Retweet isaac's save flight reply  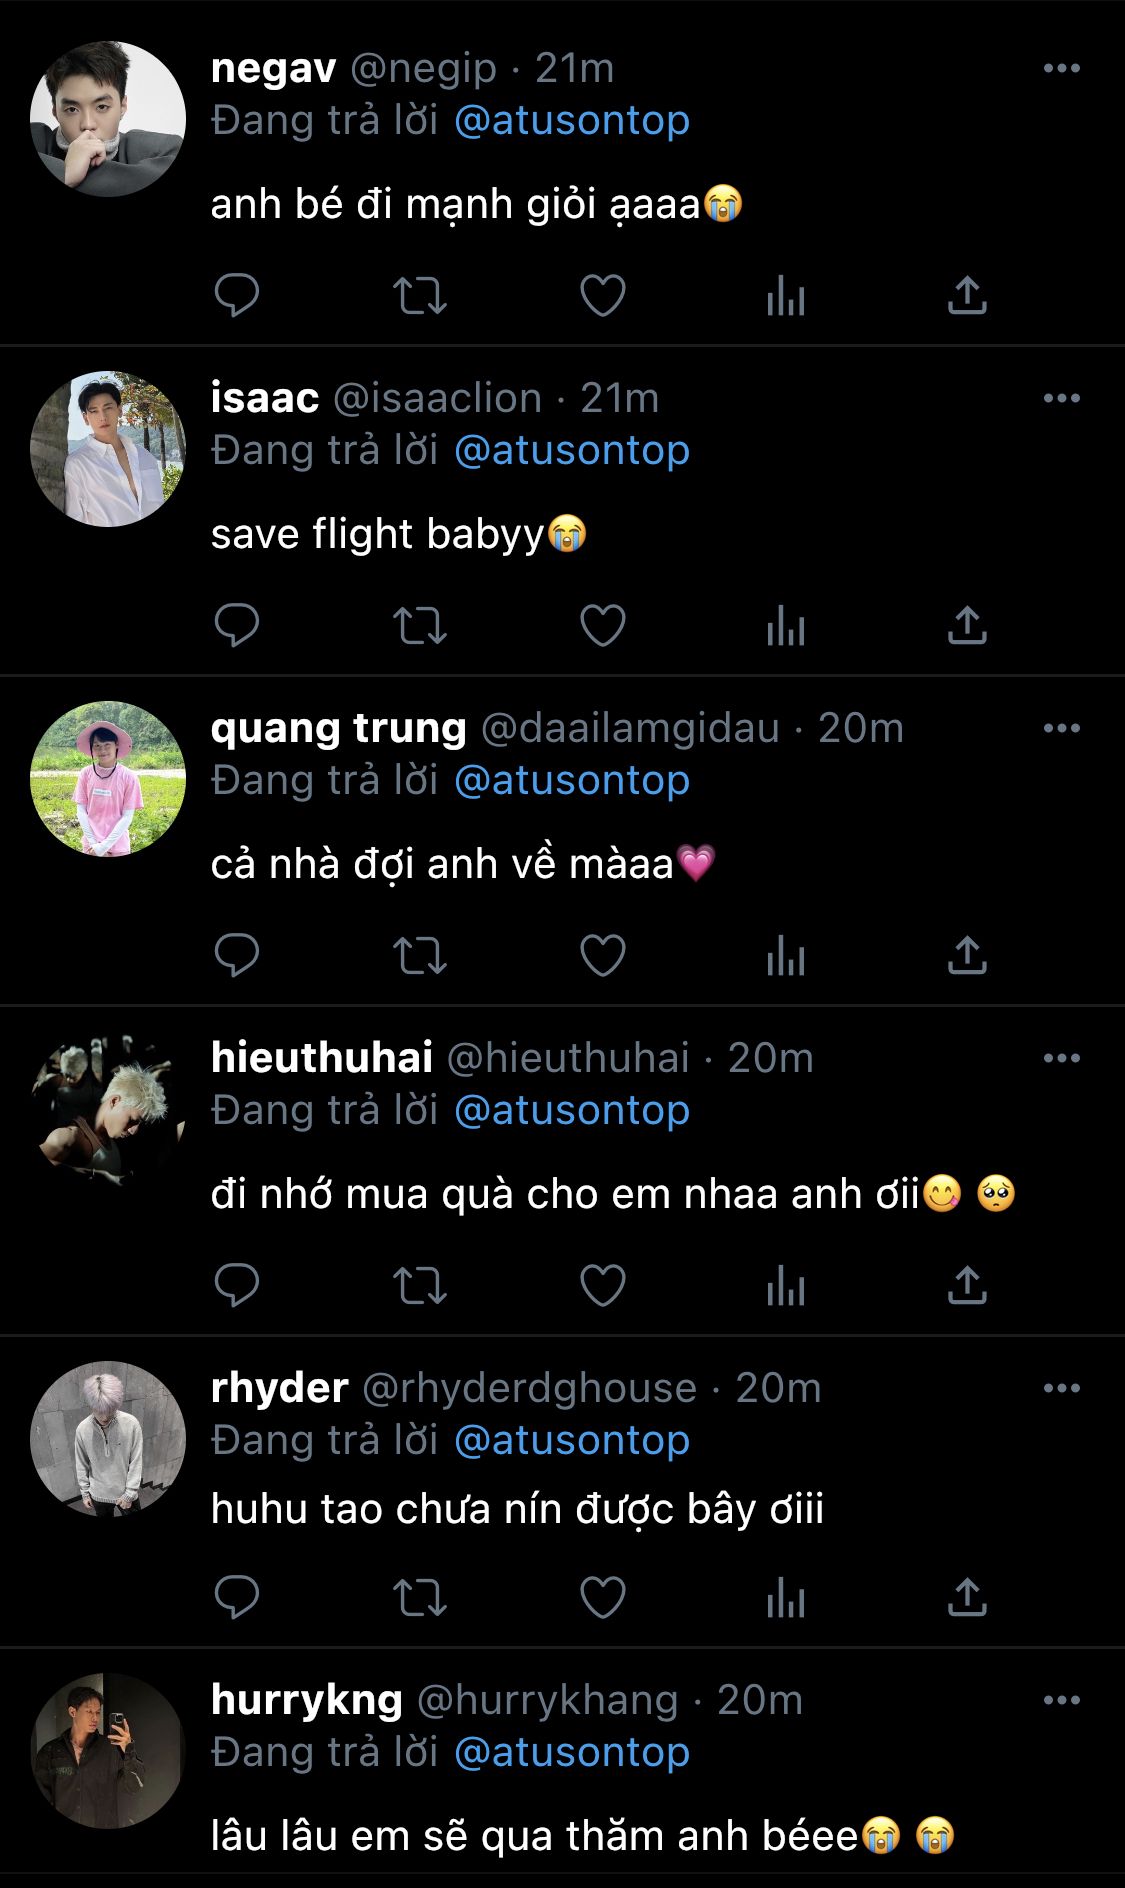[x=419, y=626]
